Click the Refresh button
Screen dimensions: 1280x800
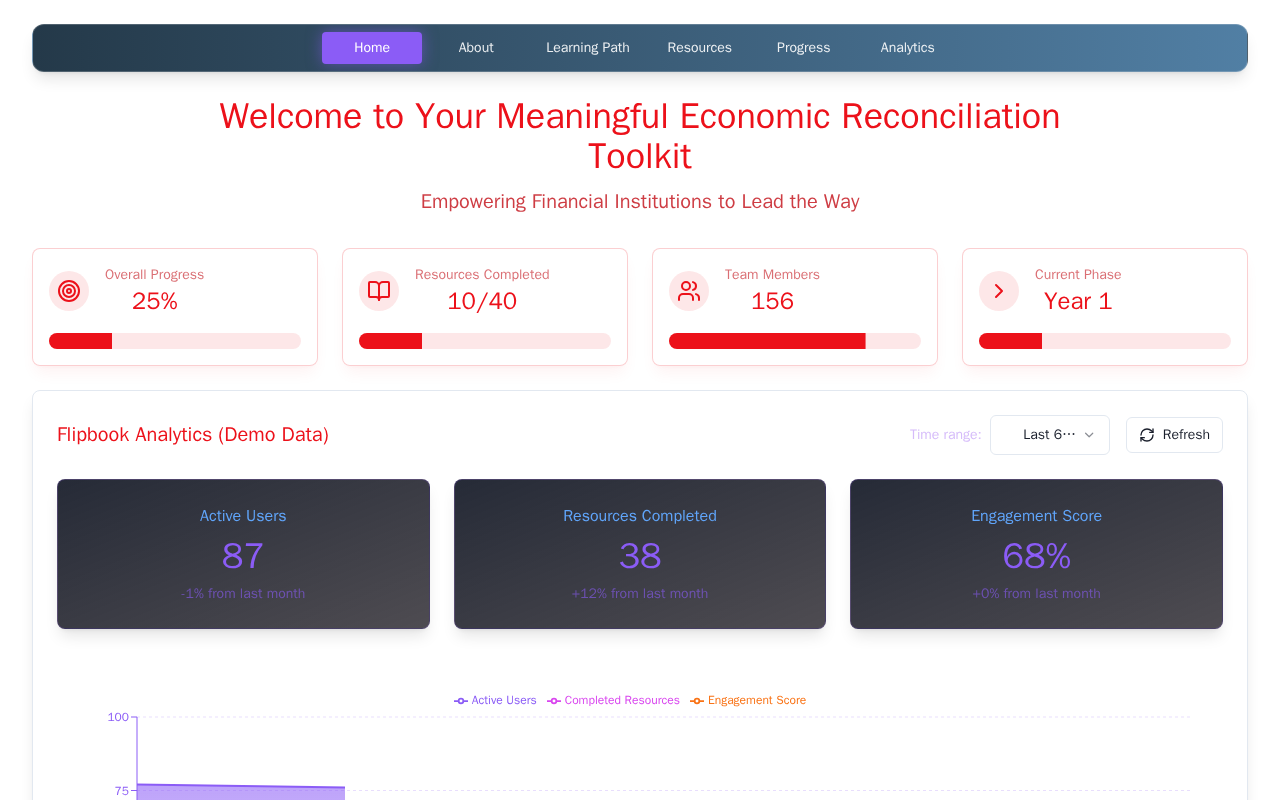[1174, 435]
